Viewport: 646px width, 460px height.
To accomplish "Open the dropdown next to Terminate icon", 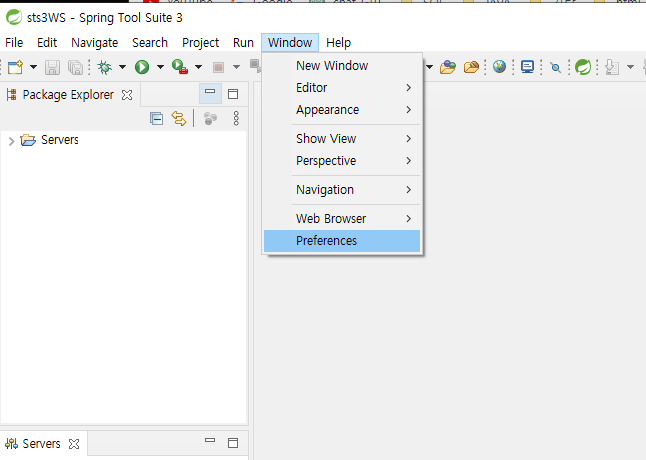I will [x=236, y=67].
